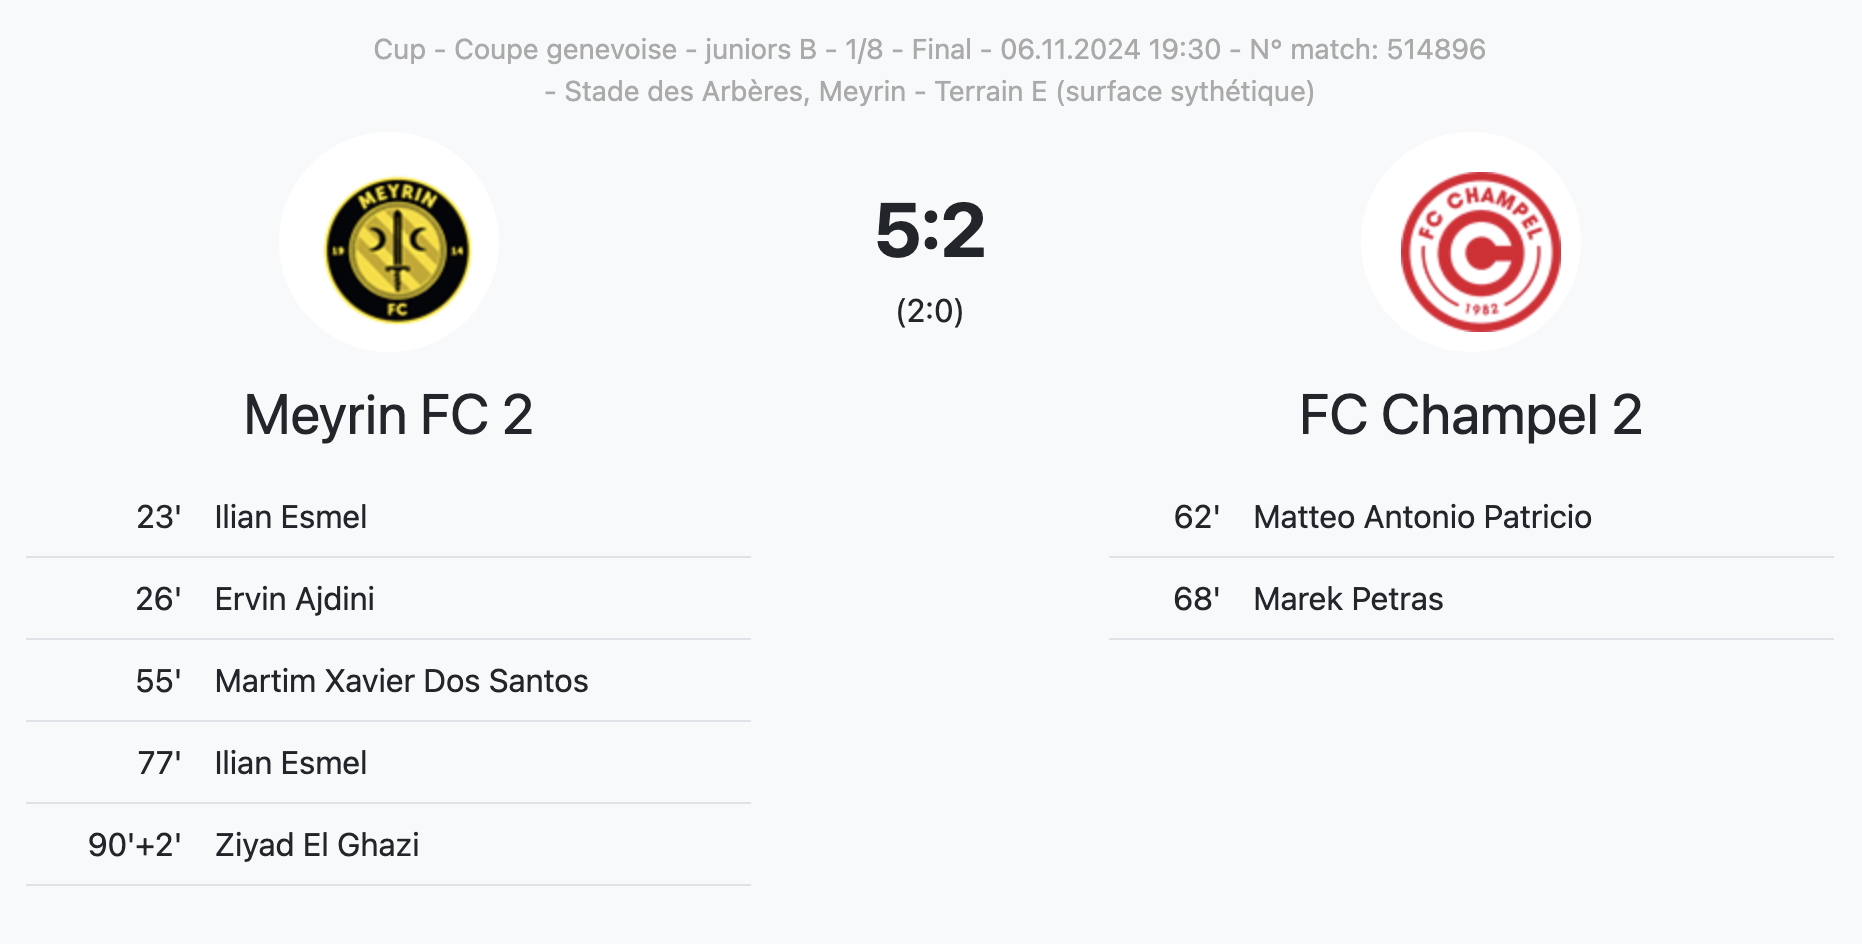1862x944 pixels.
Task: Click the Stade des Arbères, Meyrin venue
Action: (x=735, y=91)
